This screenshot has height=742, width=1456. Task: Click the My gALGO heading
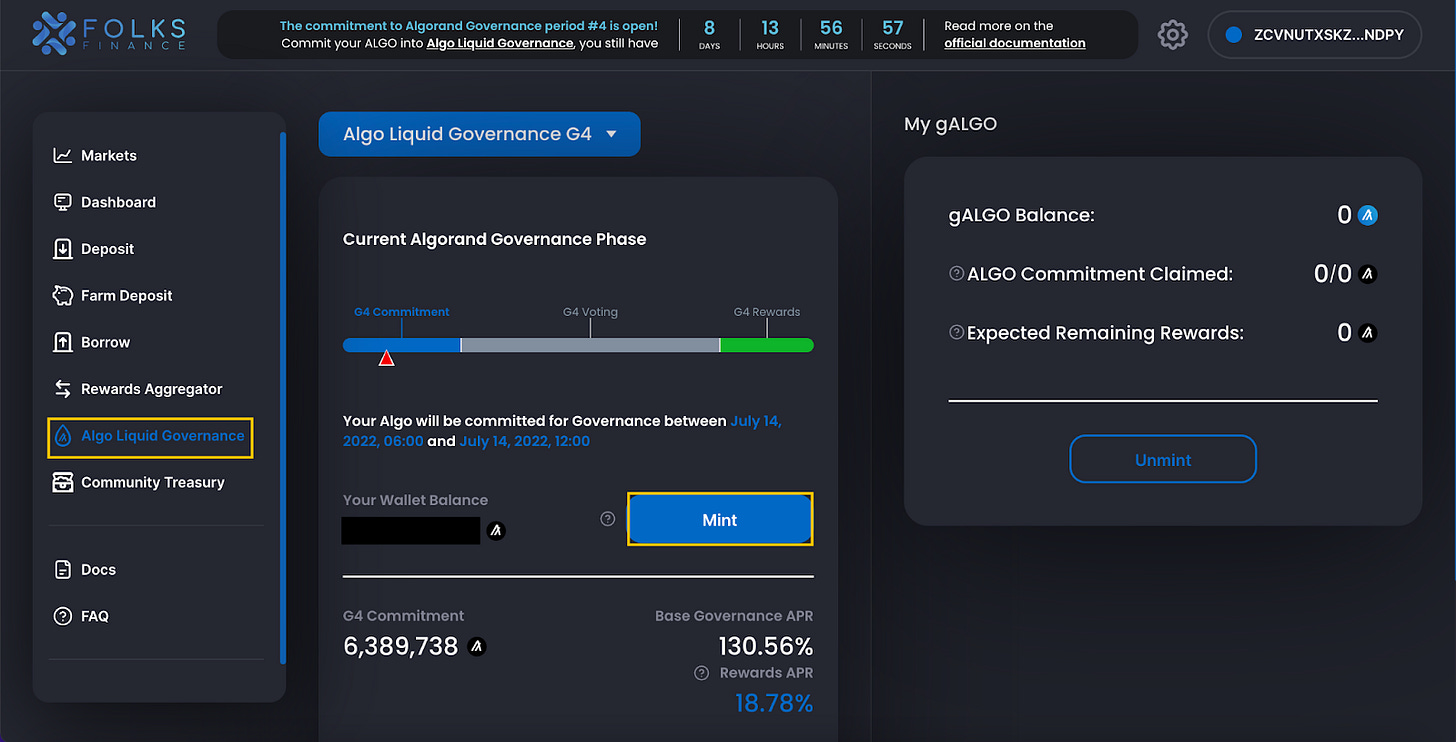pos(950,124)
